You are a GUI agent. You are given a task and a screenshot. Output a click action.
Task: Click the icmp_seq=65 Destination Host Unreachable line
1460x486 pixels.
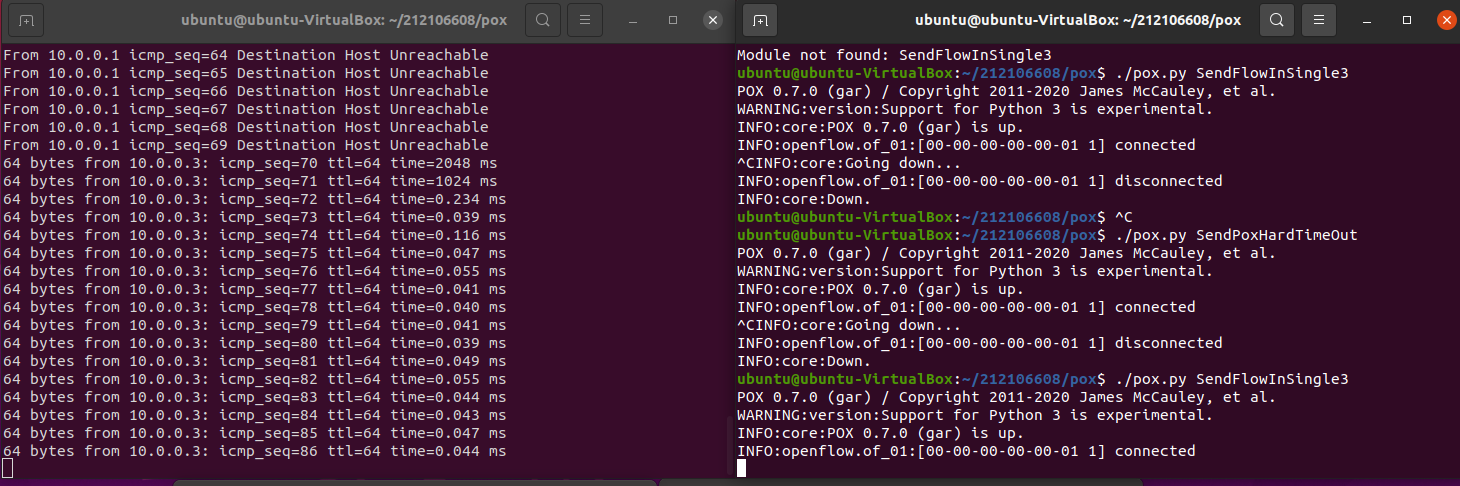point(246,73)
